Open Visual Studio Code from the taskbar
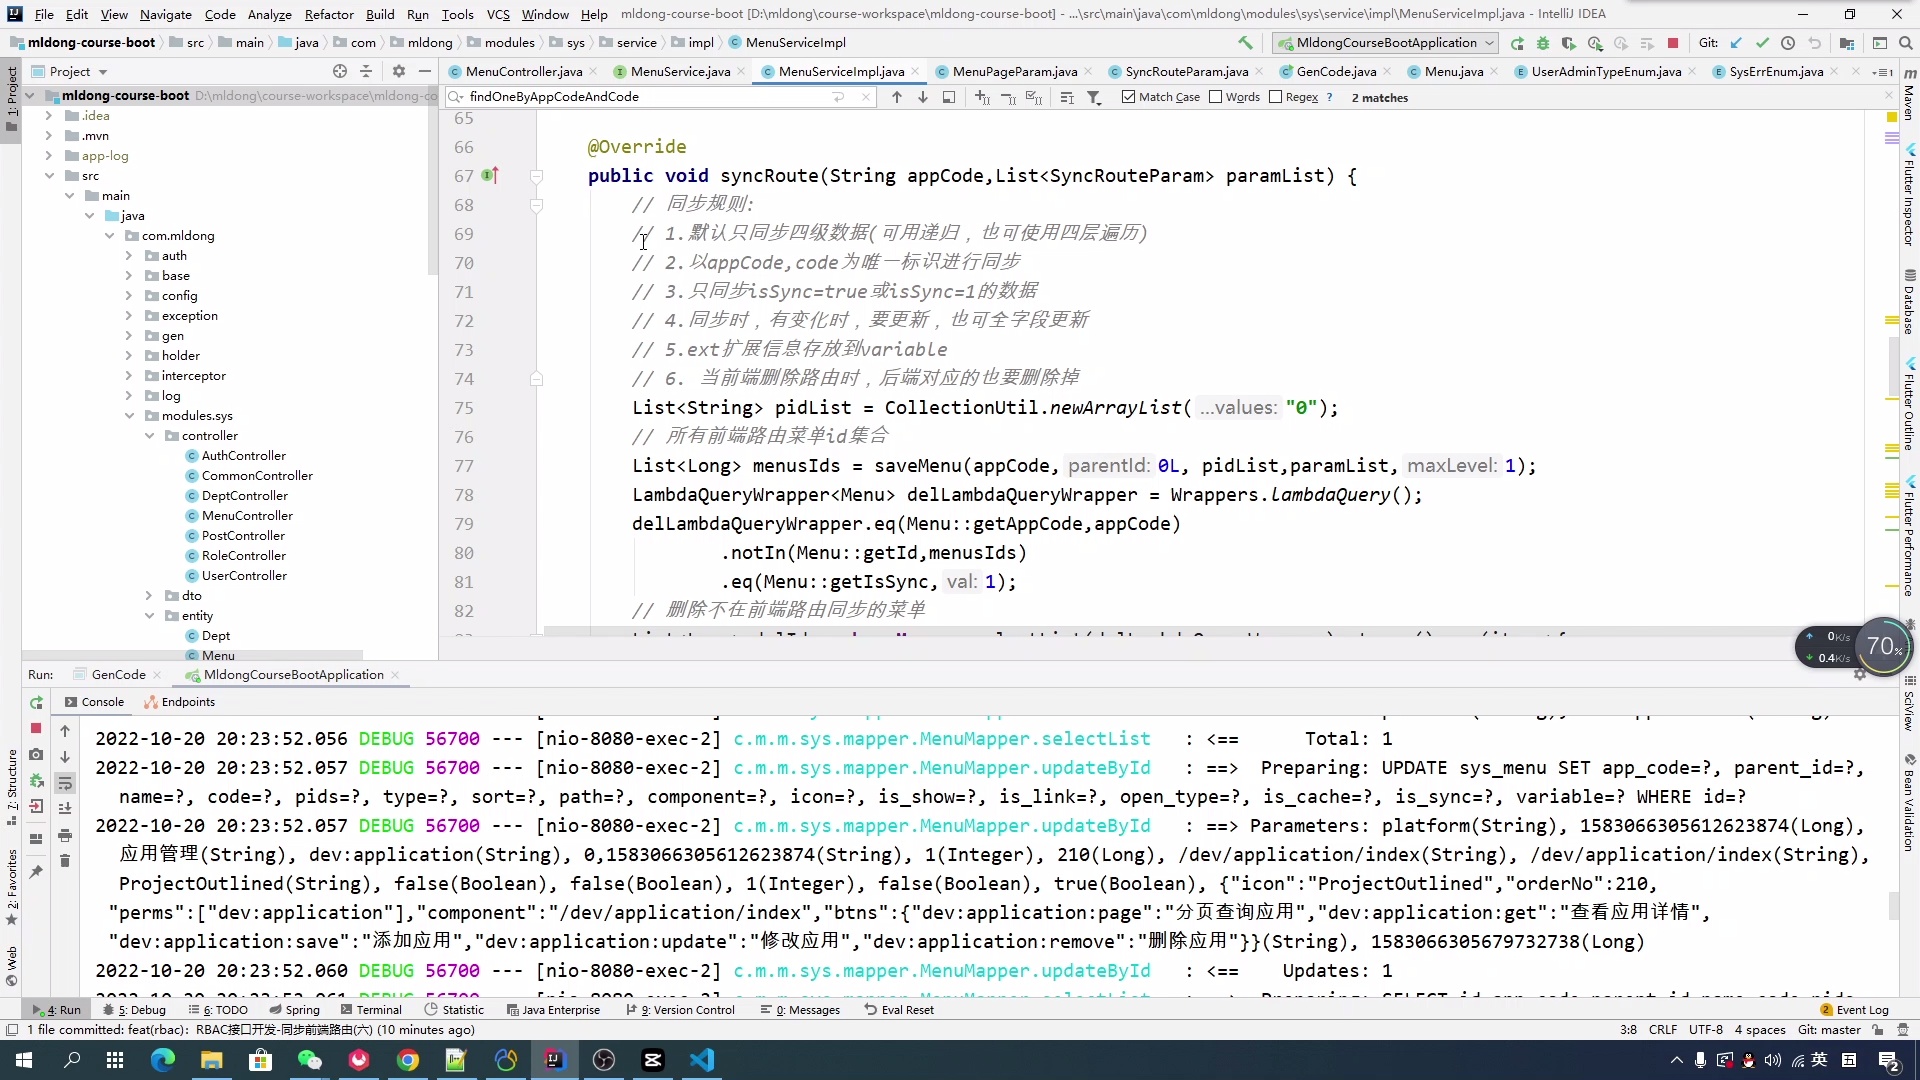The image size is (1920, 1080). click(702, 1060)
